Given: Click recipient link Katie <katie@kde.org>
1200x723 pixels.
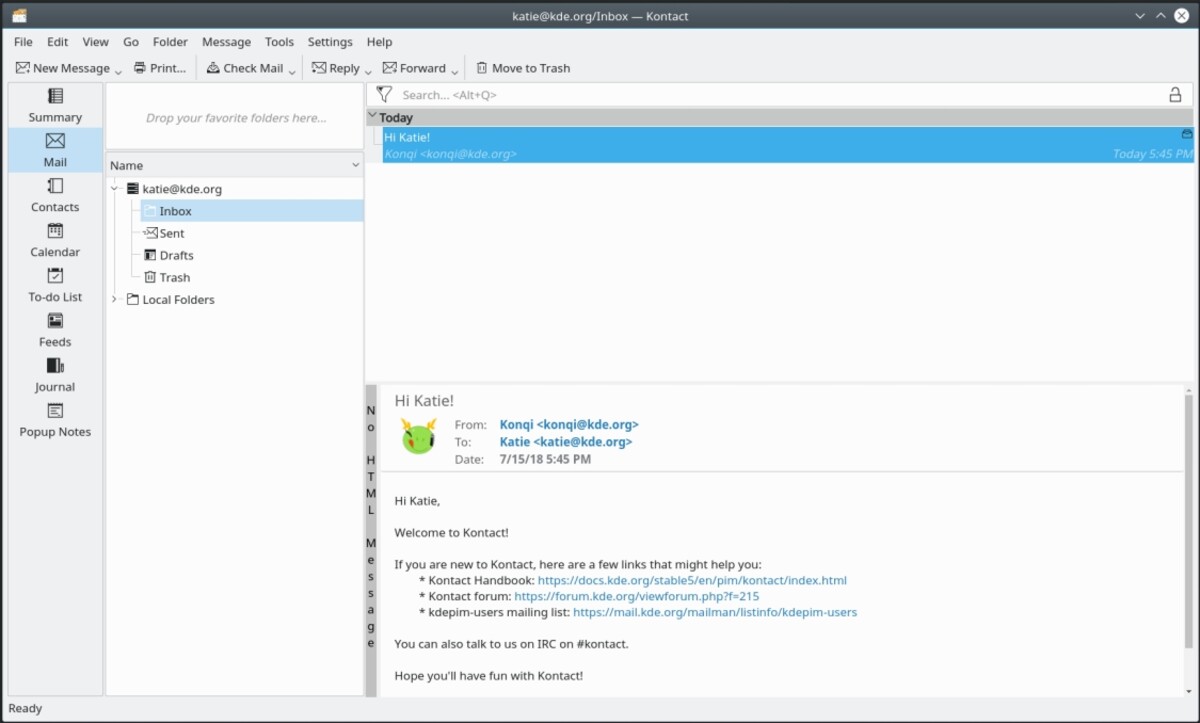Looking at the screenshot, I should 566,441.
